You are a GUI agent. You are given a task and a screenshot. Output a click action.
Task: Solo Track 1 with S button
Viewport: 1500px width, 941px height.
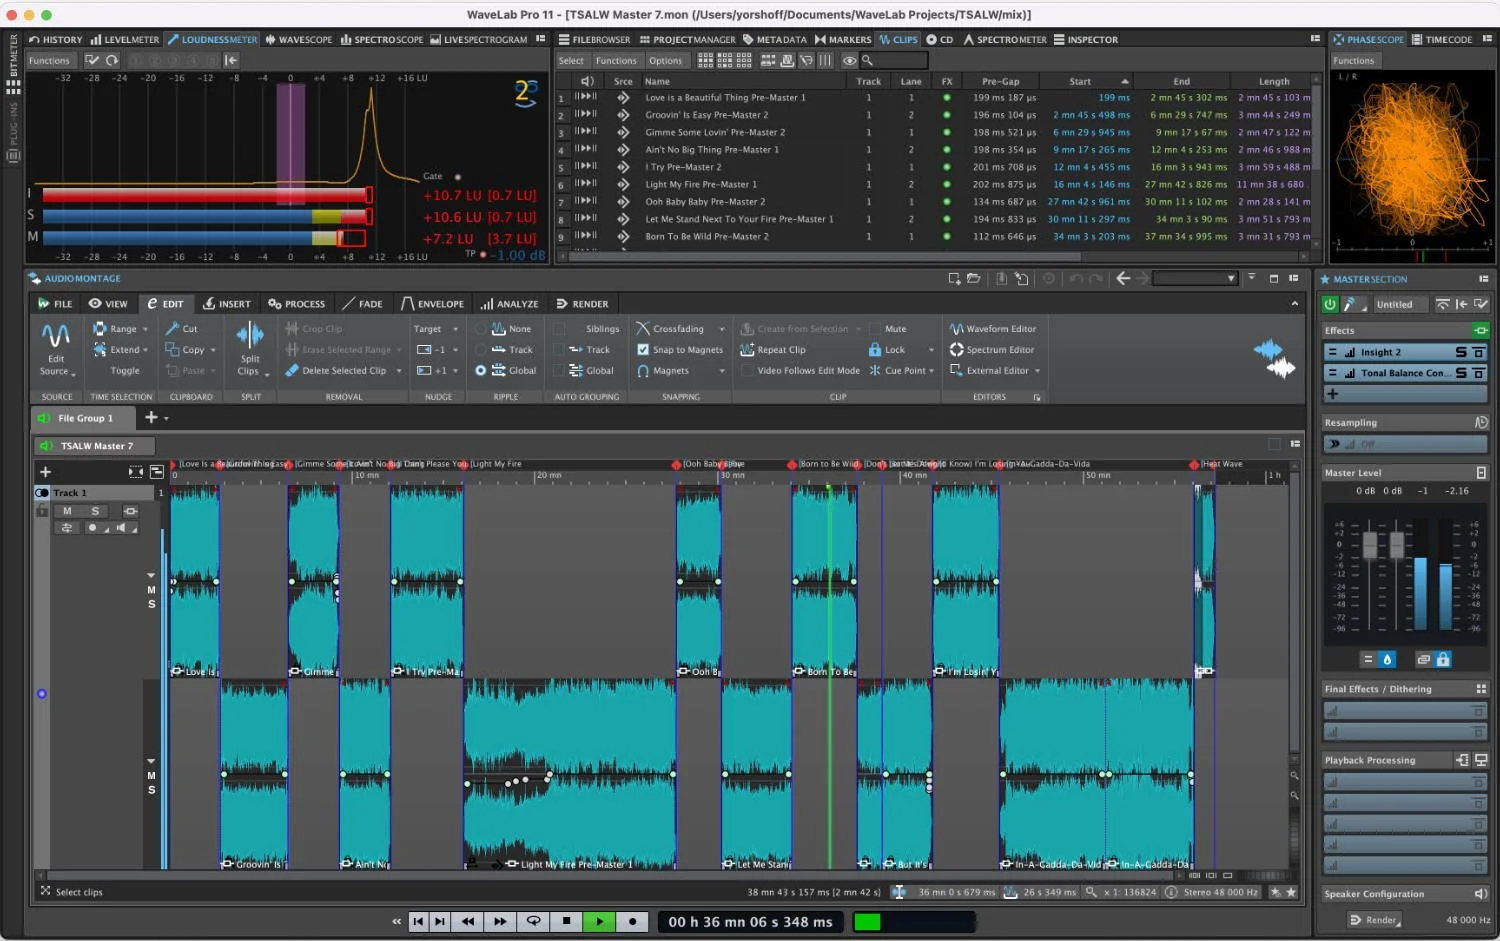click(95, 511)
